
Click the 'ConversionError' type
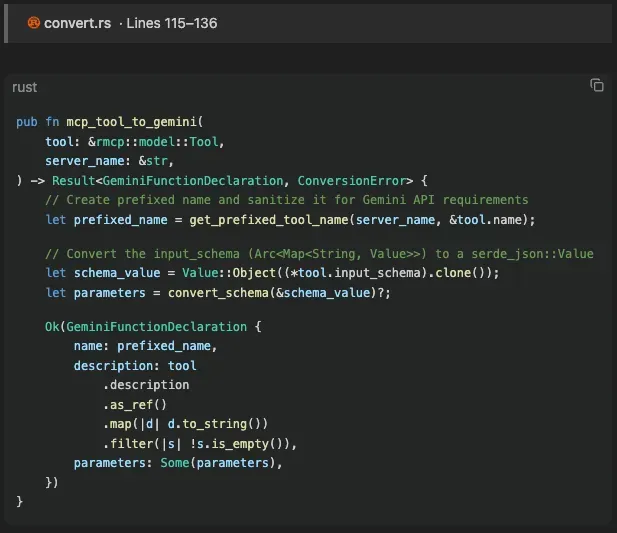[x=352, y=181]
